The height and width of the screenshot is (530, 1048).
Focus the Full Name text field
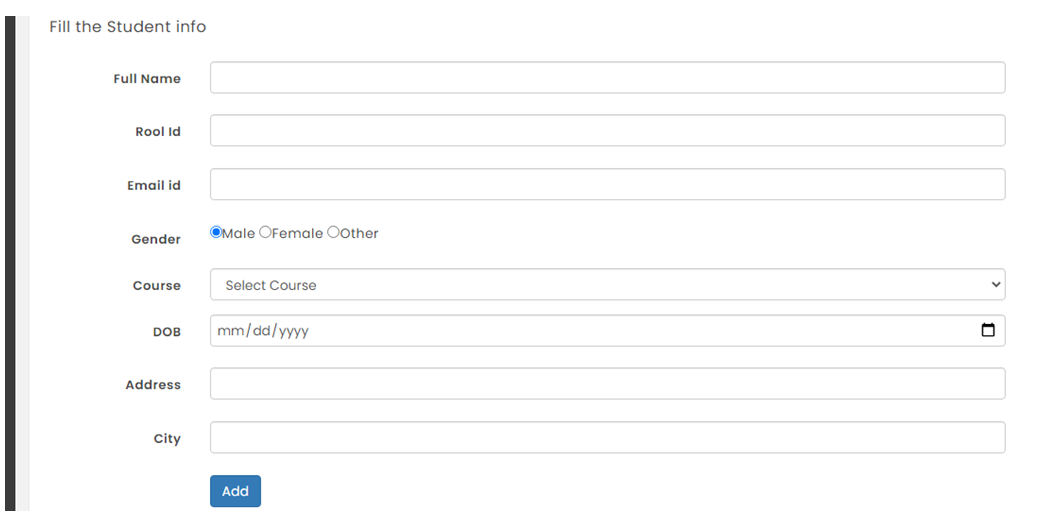(x=608, y=78)
